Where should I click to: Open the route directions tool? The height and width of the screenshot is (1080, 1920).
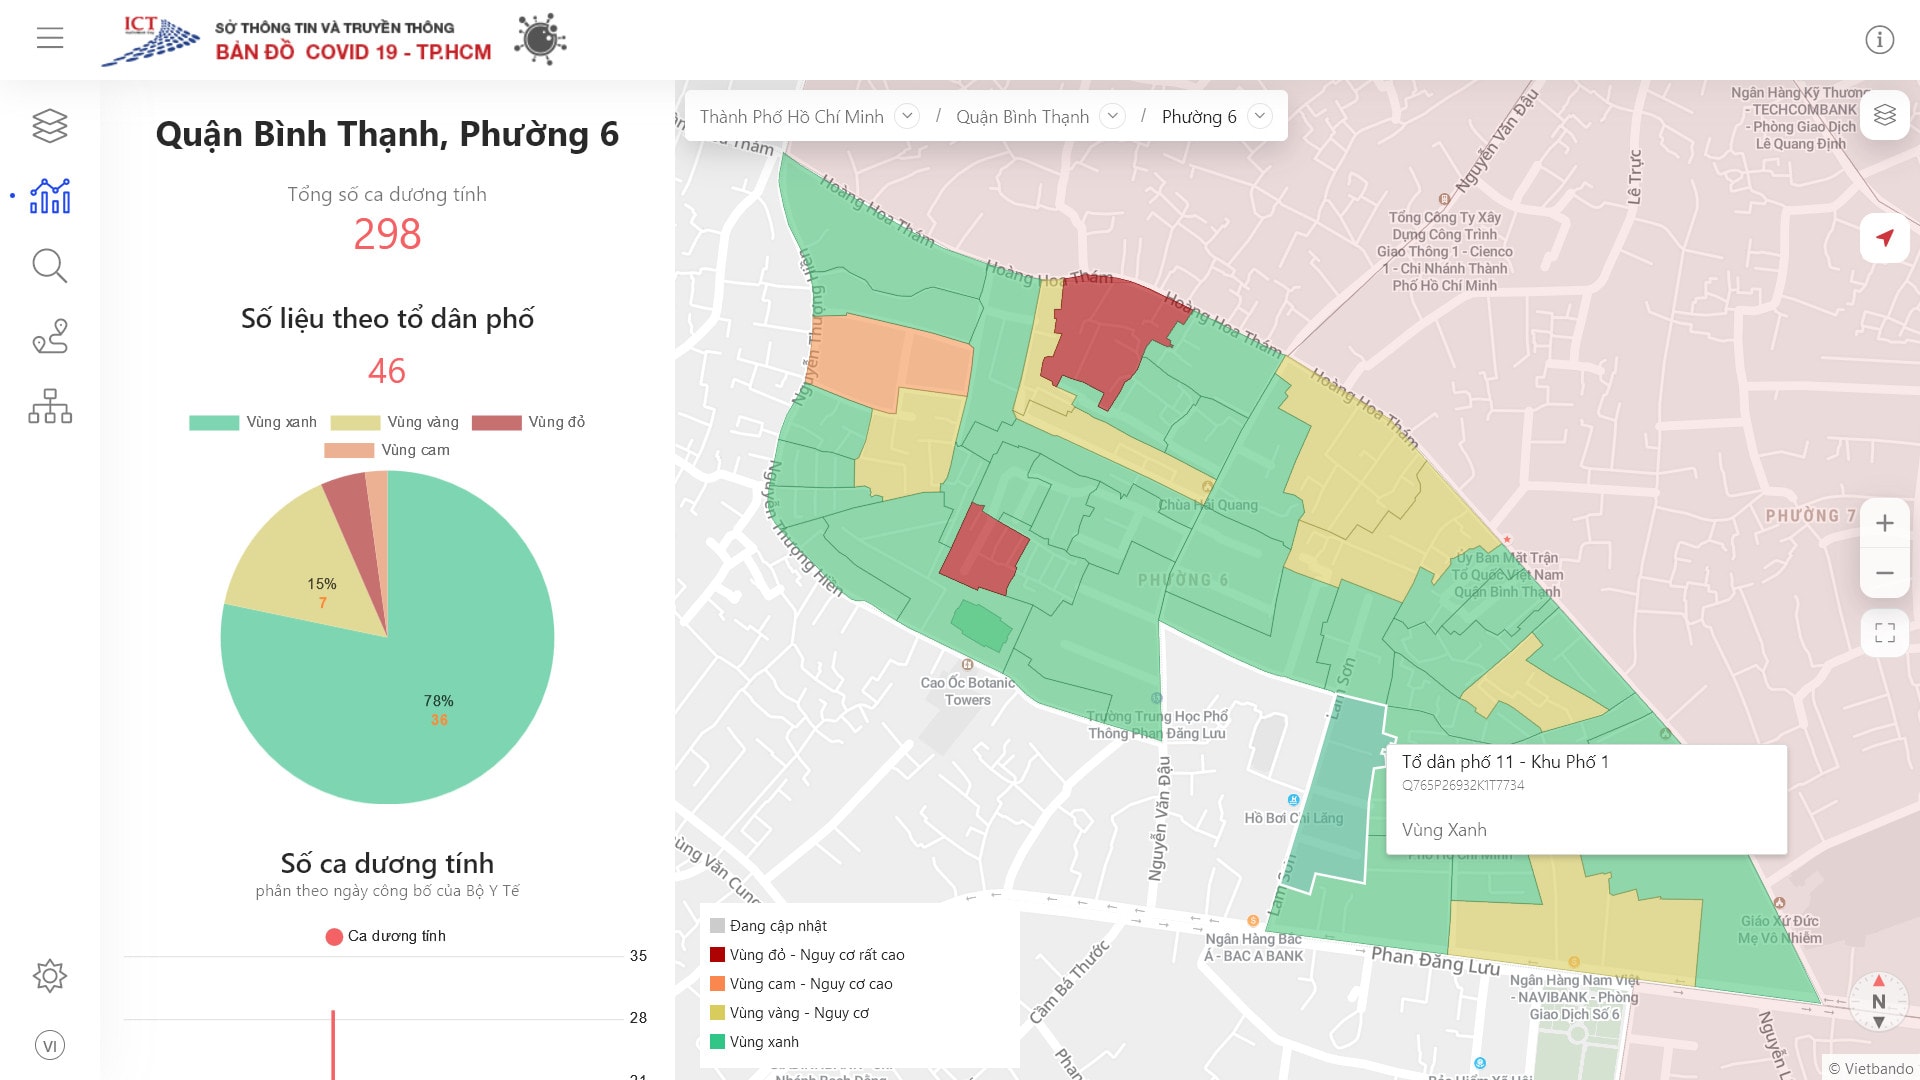(x=50, y=336)
